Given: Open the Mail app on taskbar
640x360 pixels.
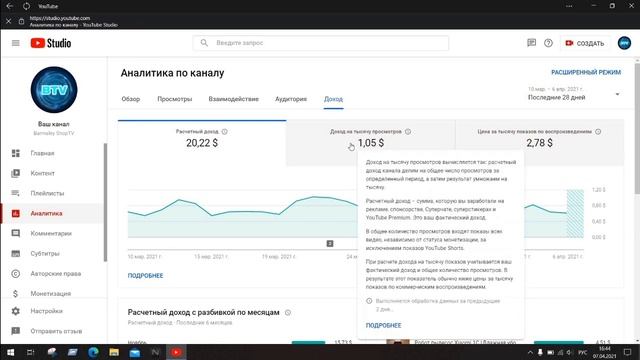Looking at the screenshot, I should coord(135,352).
